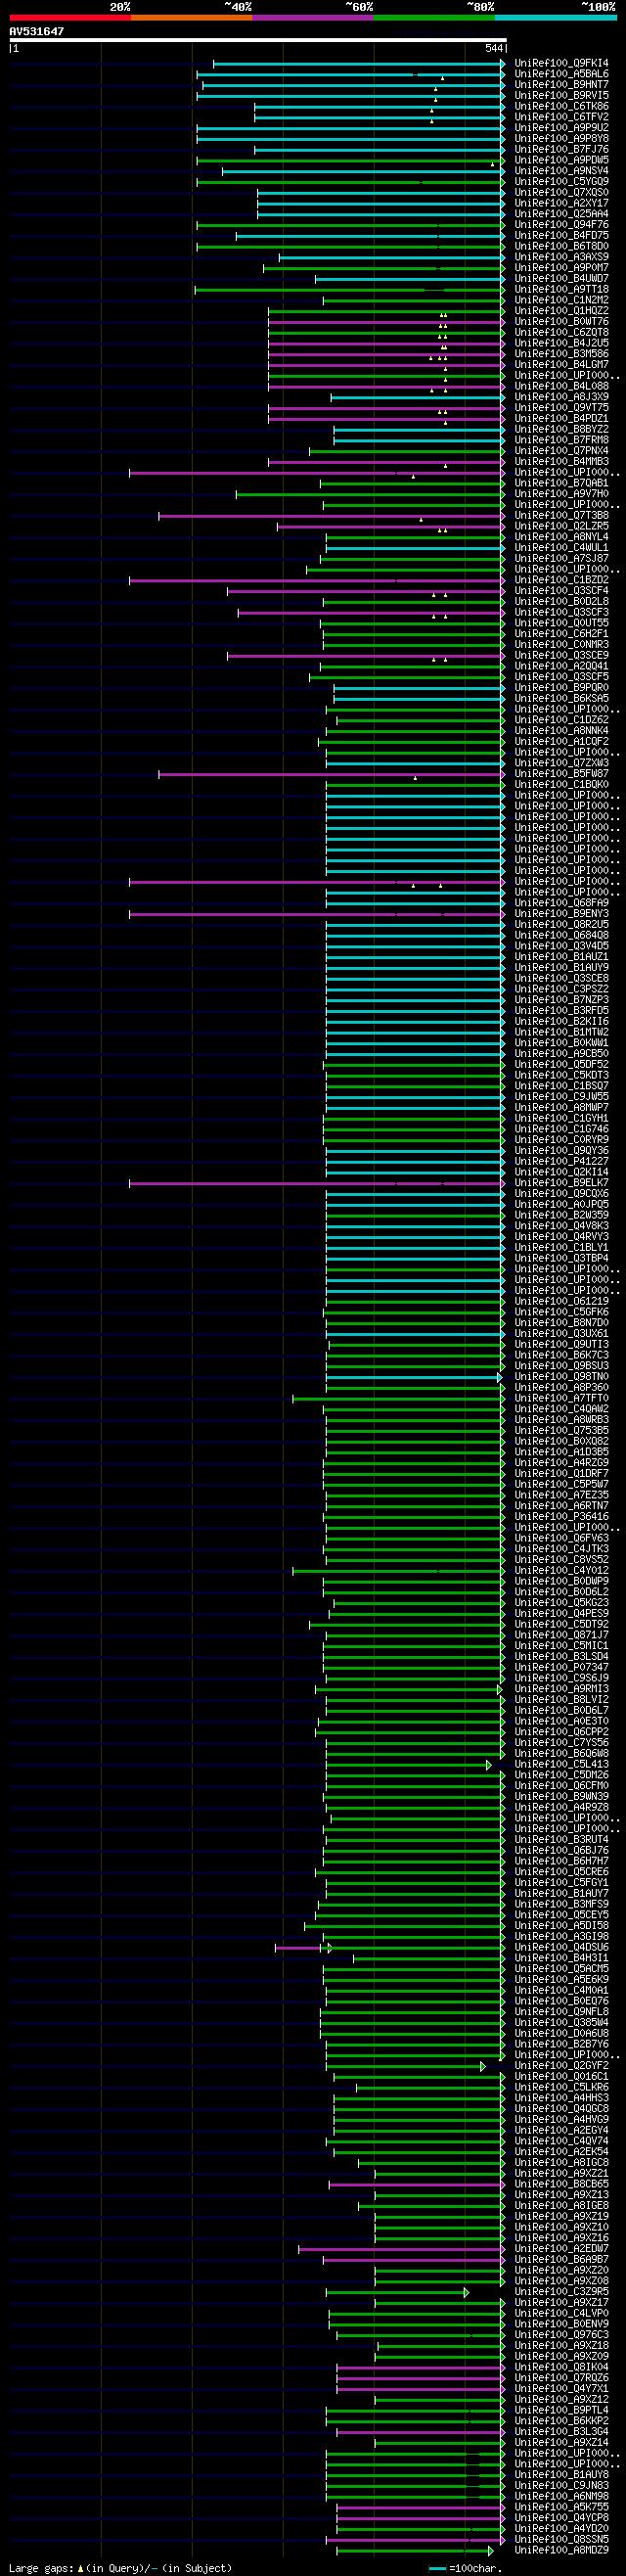Select hit label UniRef100_Q976C3
The width and height of the screenshot is (626, 2576).
[x=561, y=2334]
